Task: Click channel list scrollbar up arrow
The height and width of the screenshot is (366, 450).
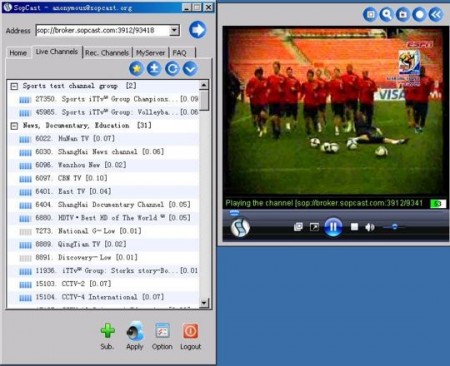Action: pyautogui.click(x=204, y=85)
